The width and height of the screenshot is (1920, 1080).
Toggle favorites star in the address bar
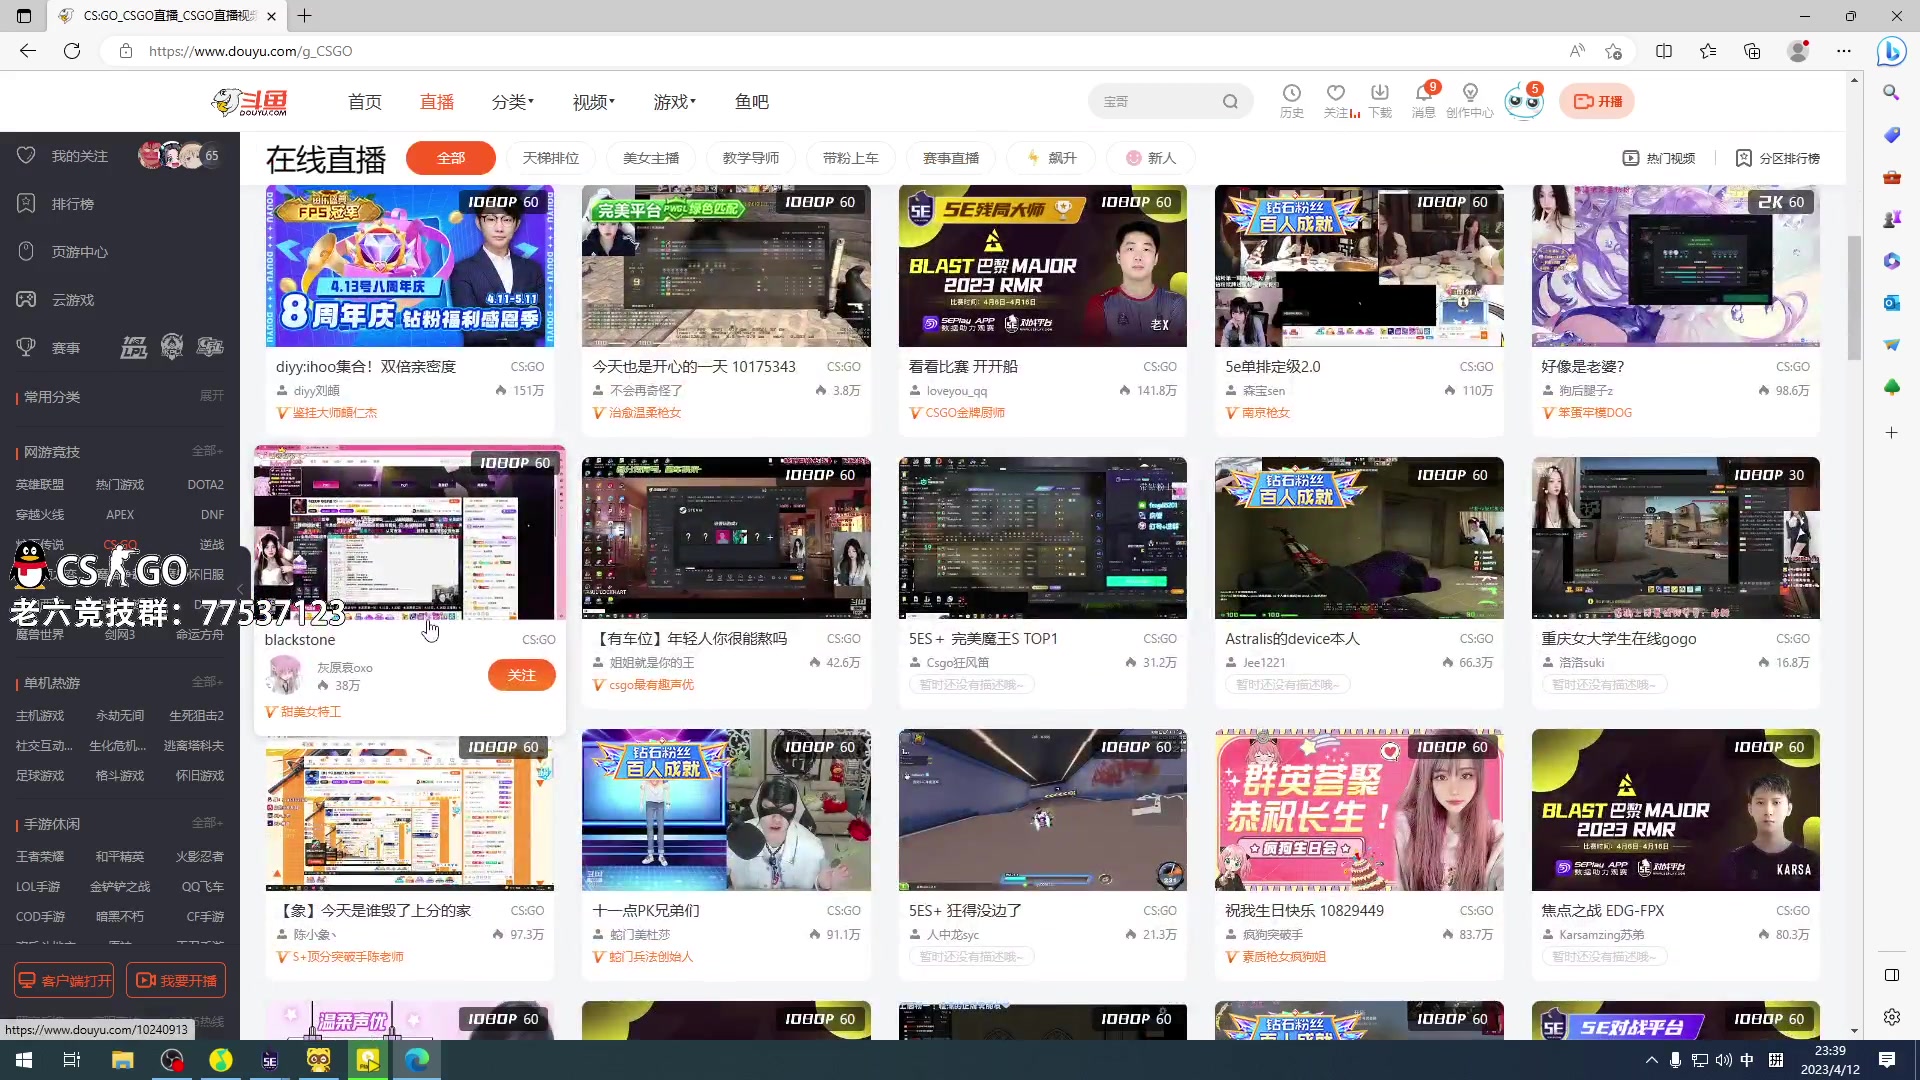pyautogui.click(x=1612, y=51)
